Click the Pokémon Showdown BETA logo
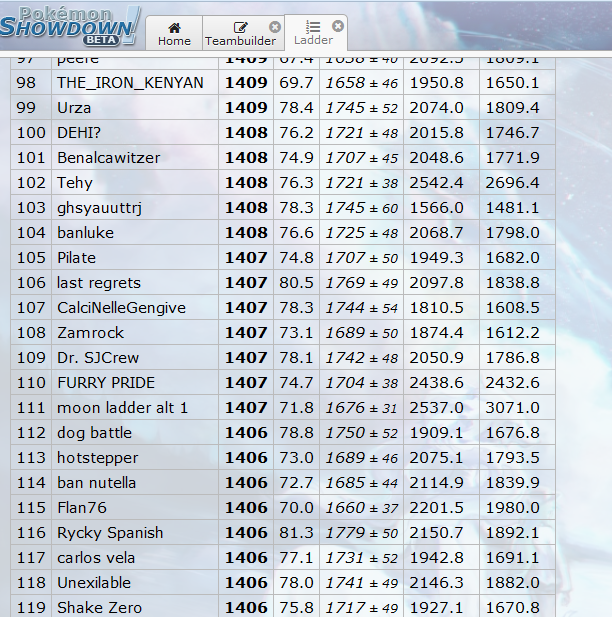 pyautogui.click(x=70, y=24)
